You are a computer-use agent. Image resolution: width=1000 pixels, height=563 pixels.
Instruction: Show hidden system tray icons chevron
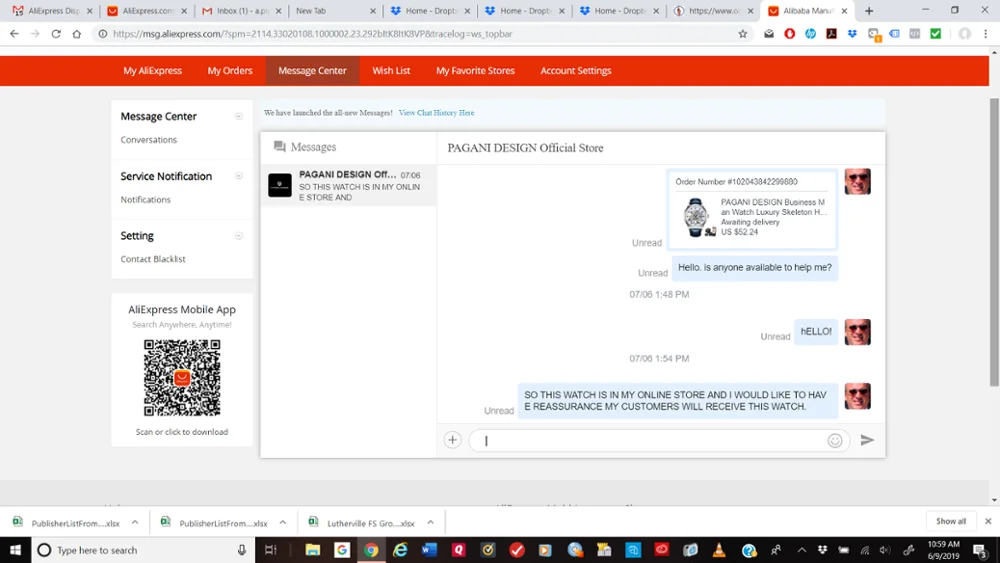pyautogui.click(x=801, y=550)
